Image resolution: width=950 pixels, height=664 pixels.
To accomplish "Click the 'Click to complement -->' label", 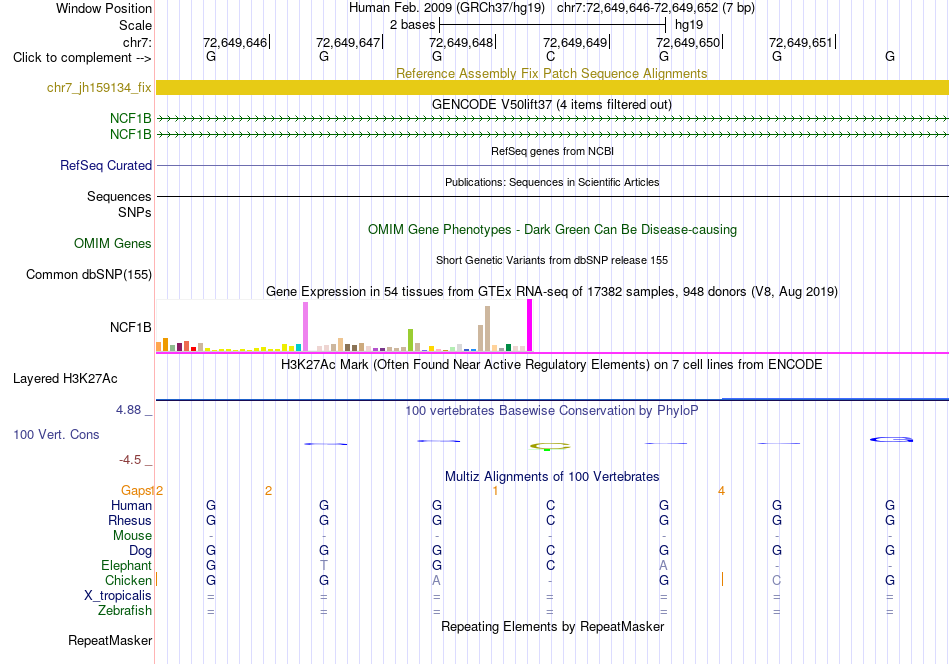I will point(82,58).
